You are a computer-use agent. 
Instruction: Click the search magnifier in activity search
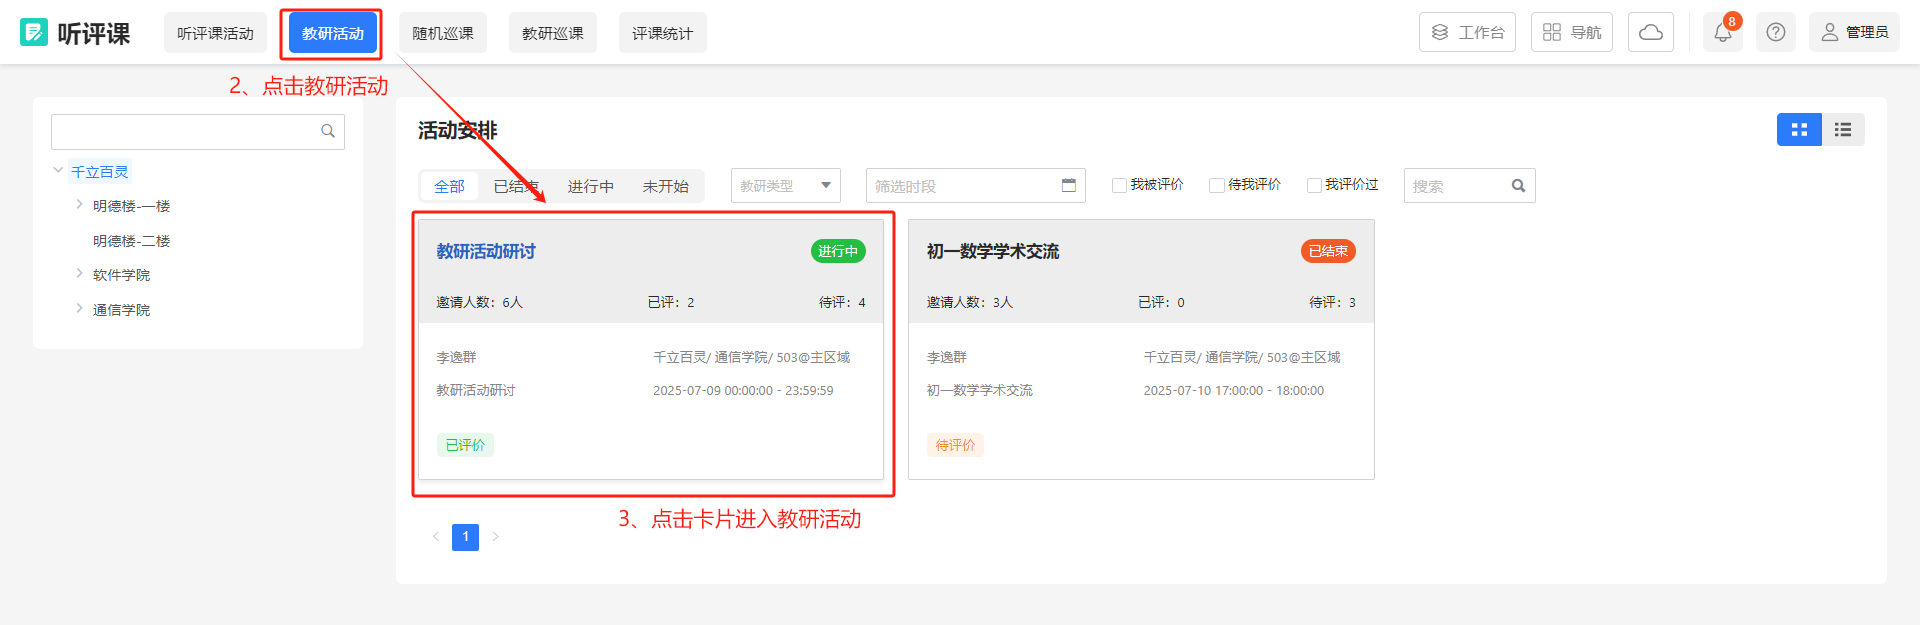pos(1518,186)
